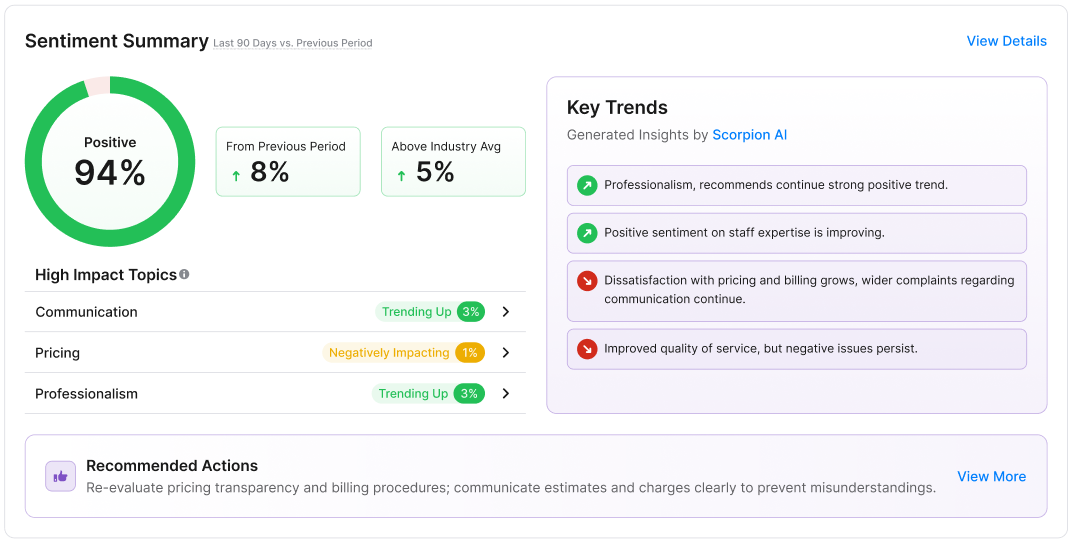
Task: Click green up-arrow icon for Professionalism trend
Action: pyautogui.click(x=587, y=185)
